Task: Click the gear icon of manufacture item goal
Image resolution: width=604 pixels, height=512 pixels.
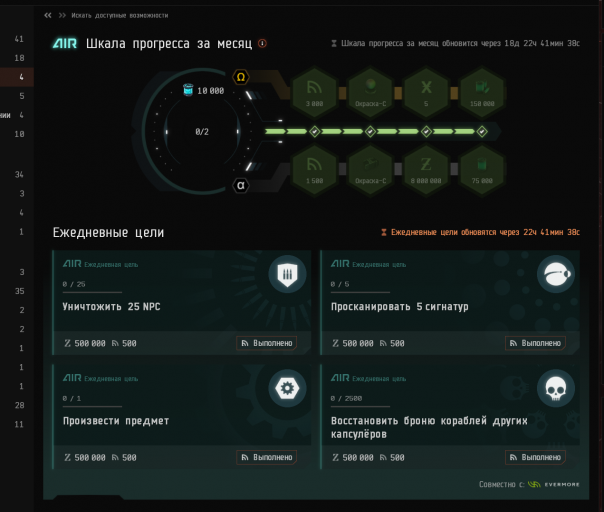Action: (x=287, y=388)
